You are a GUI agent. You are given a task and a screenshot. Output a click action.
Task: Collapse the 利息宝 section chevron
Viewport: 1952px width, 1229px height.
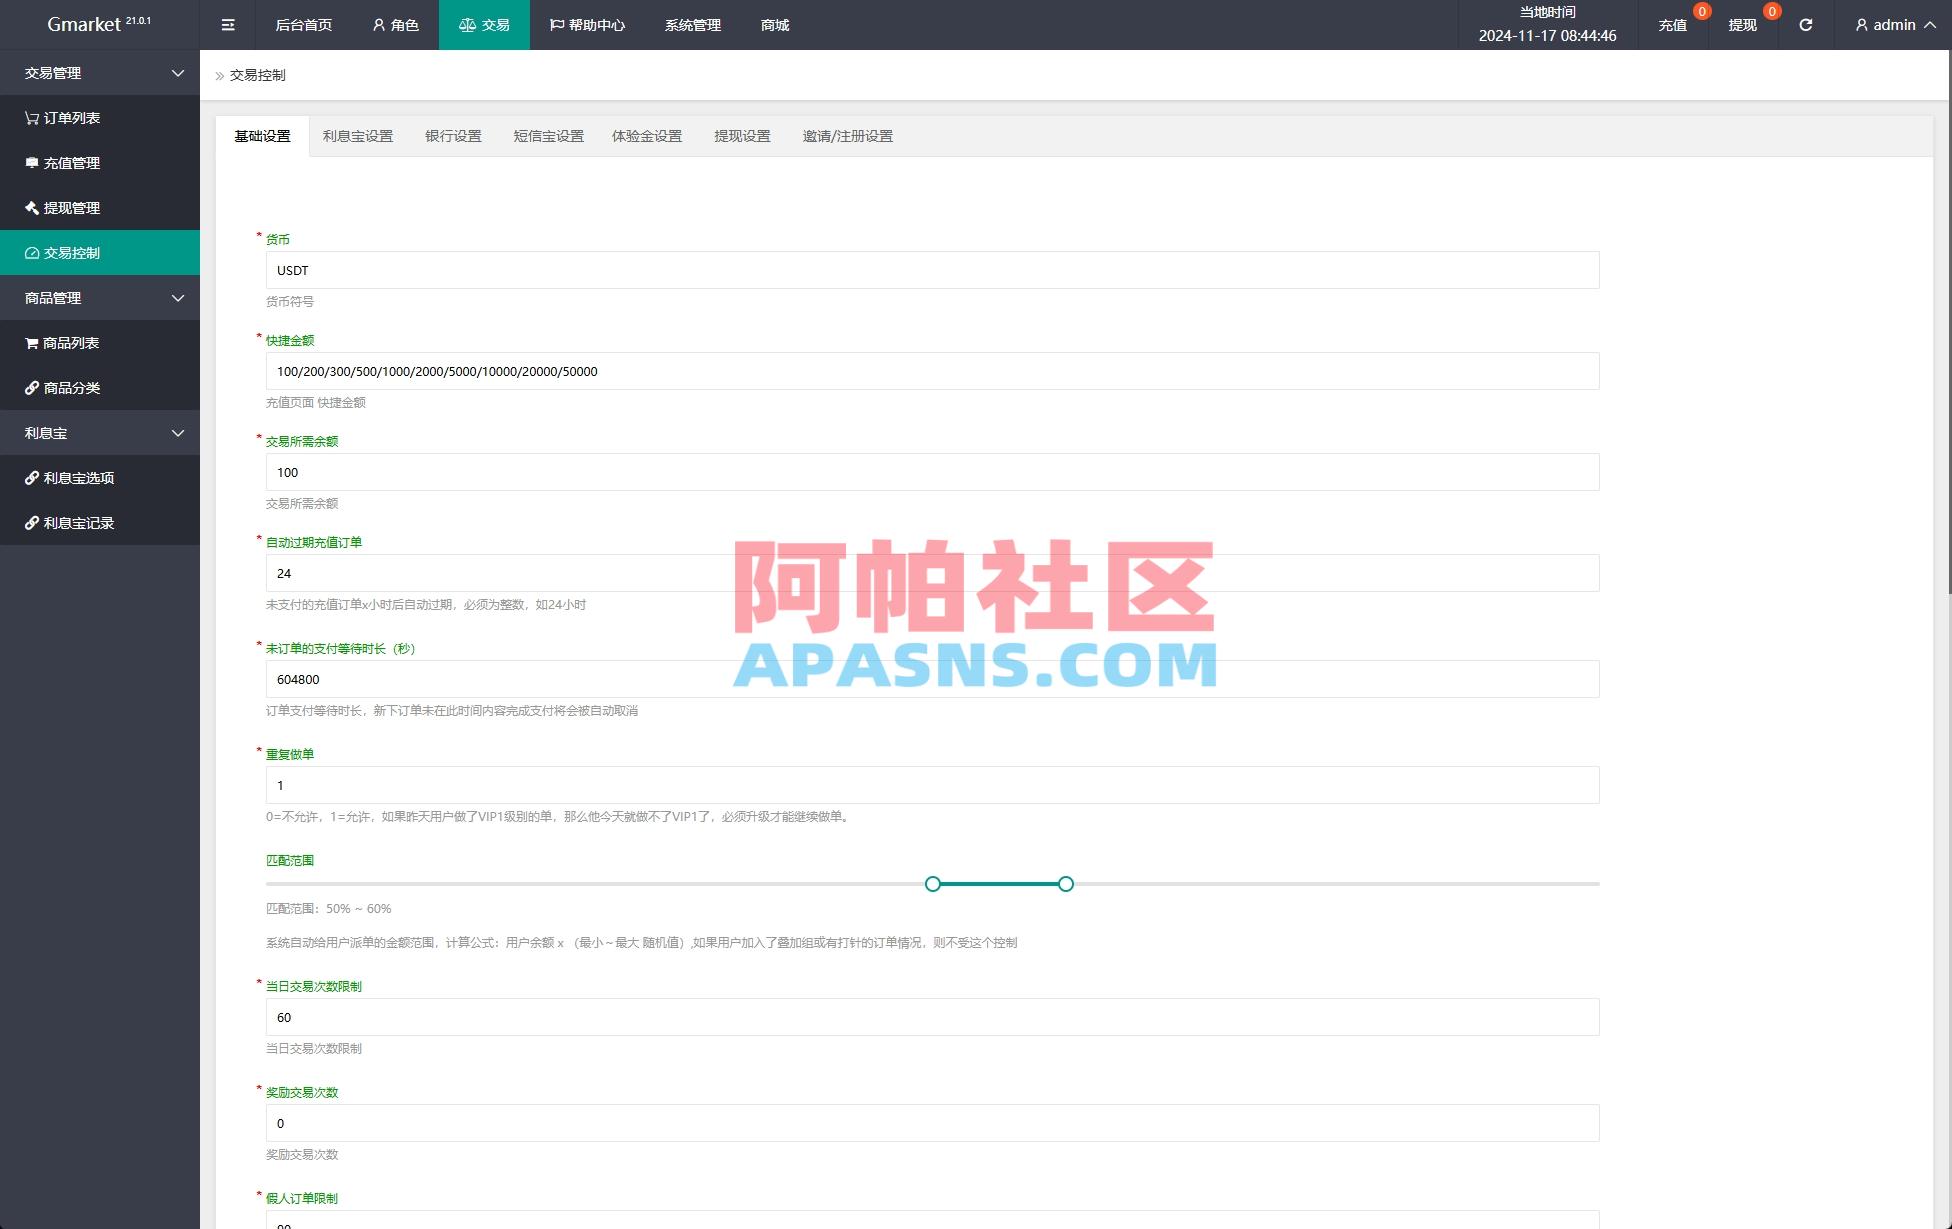coord(177,432)
